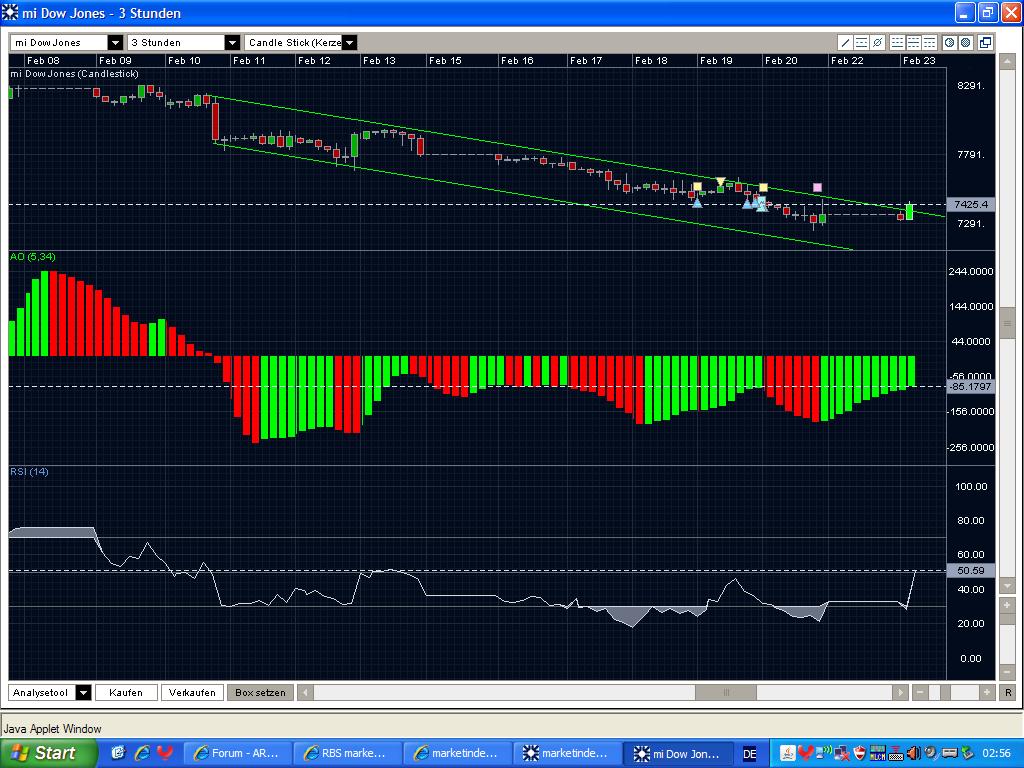This screenshot has height=768, width=1024.
Task: Expand the Analysetool dropdown
Action: pyautogui.click(x=84, y=692)
